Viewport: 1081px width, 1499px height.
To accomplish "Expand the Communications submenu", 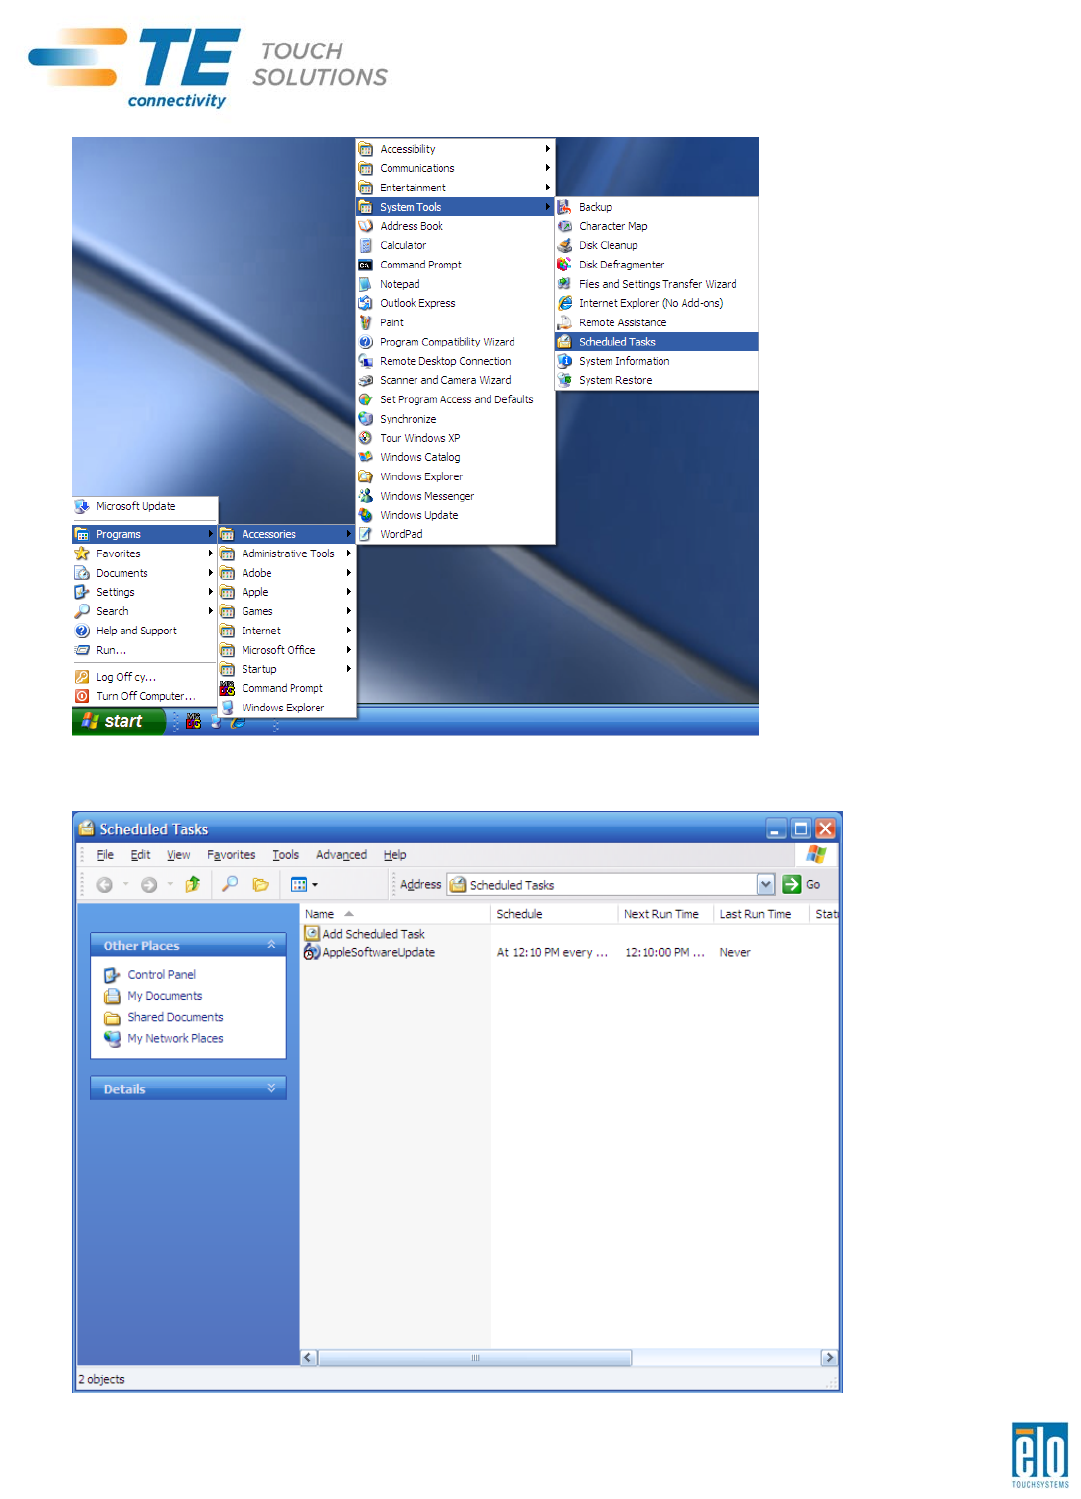I will pyautogui.click(x=455, y=168).
